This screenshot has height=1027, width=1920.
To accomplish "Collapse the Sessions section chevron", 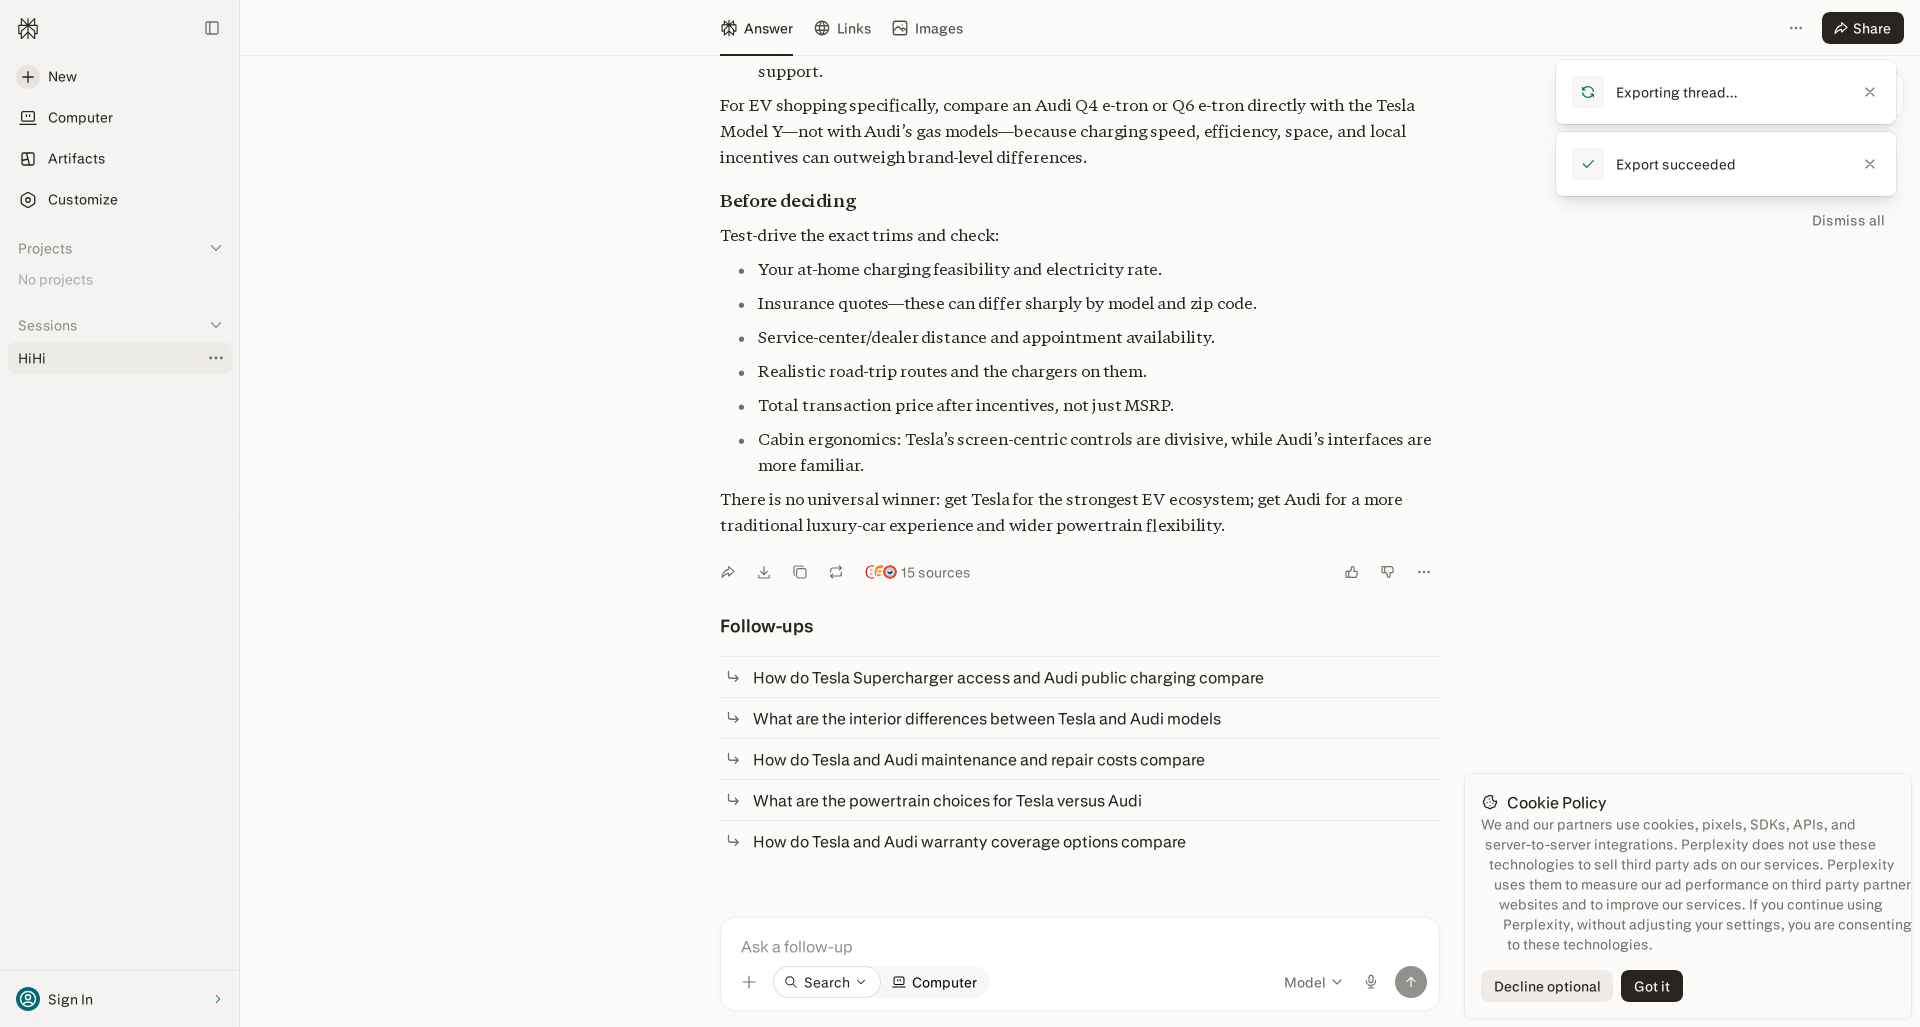I will [x=216, y=325].
